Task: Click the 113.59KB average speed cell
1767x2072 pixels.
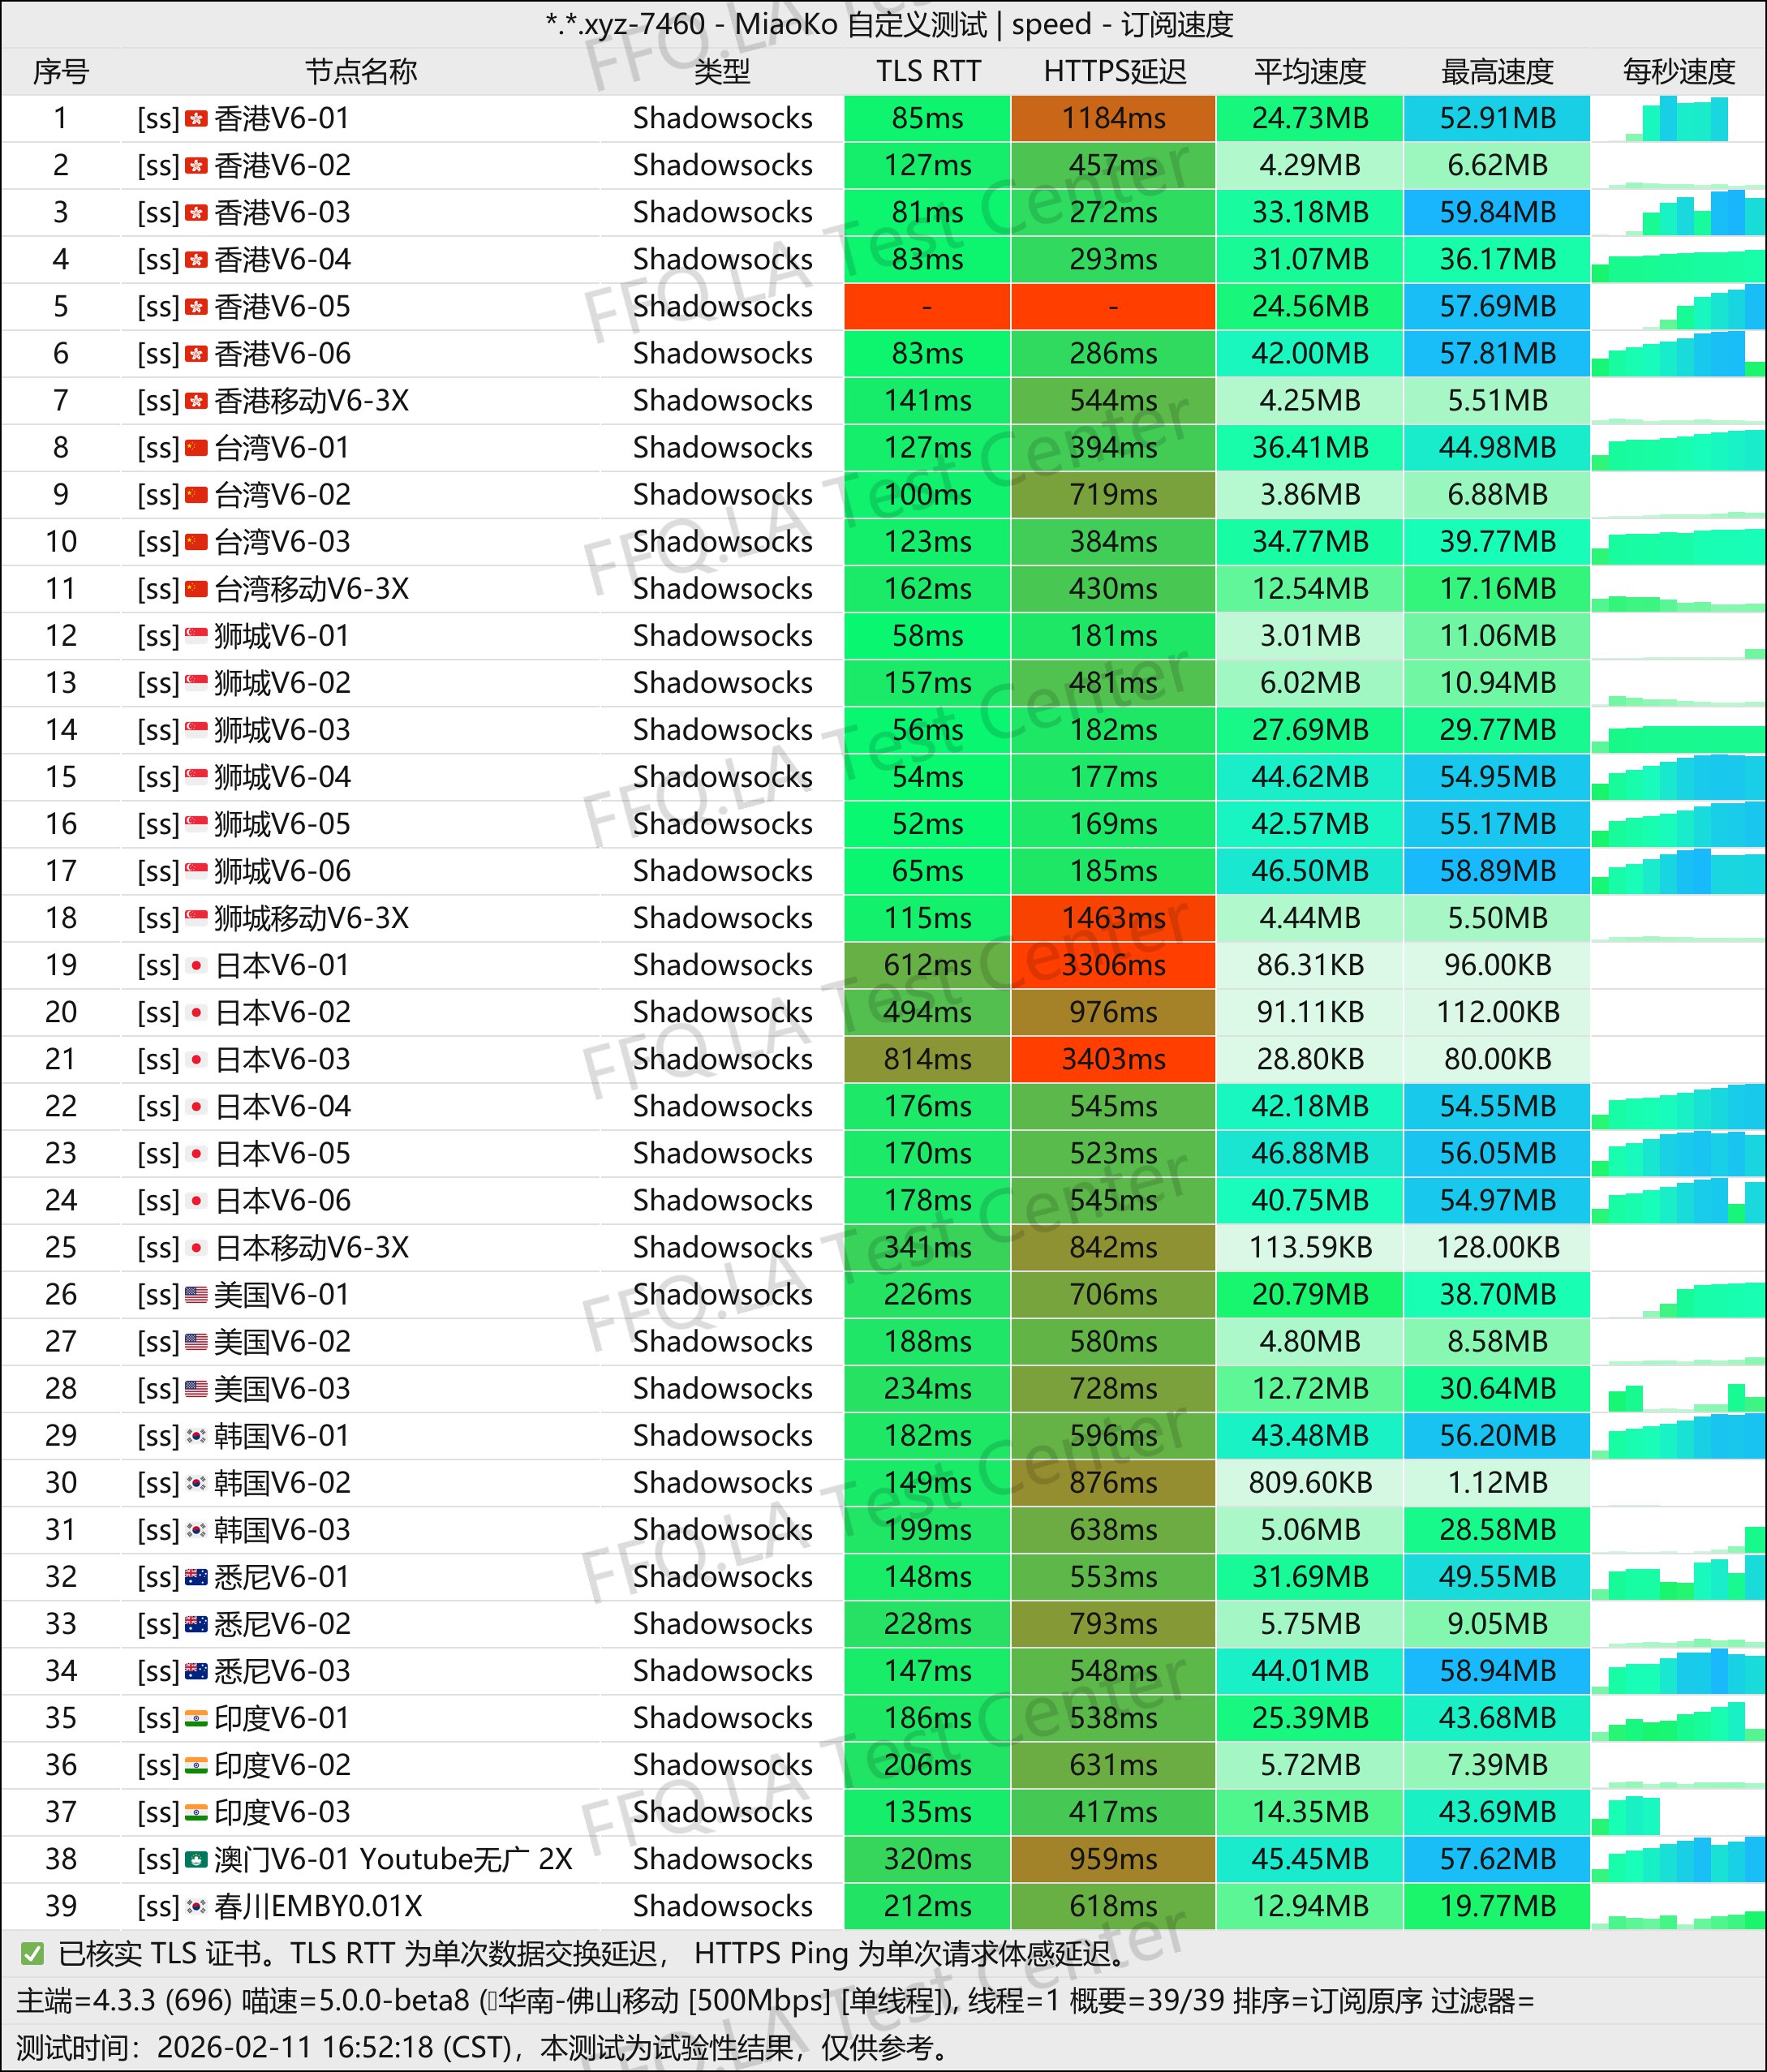Action: pos(1310,1247)
